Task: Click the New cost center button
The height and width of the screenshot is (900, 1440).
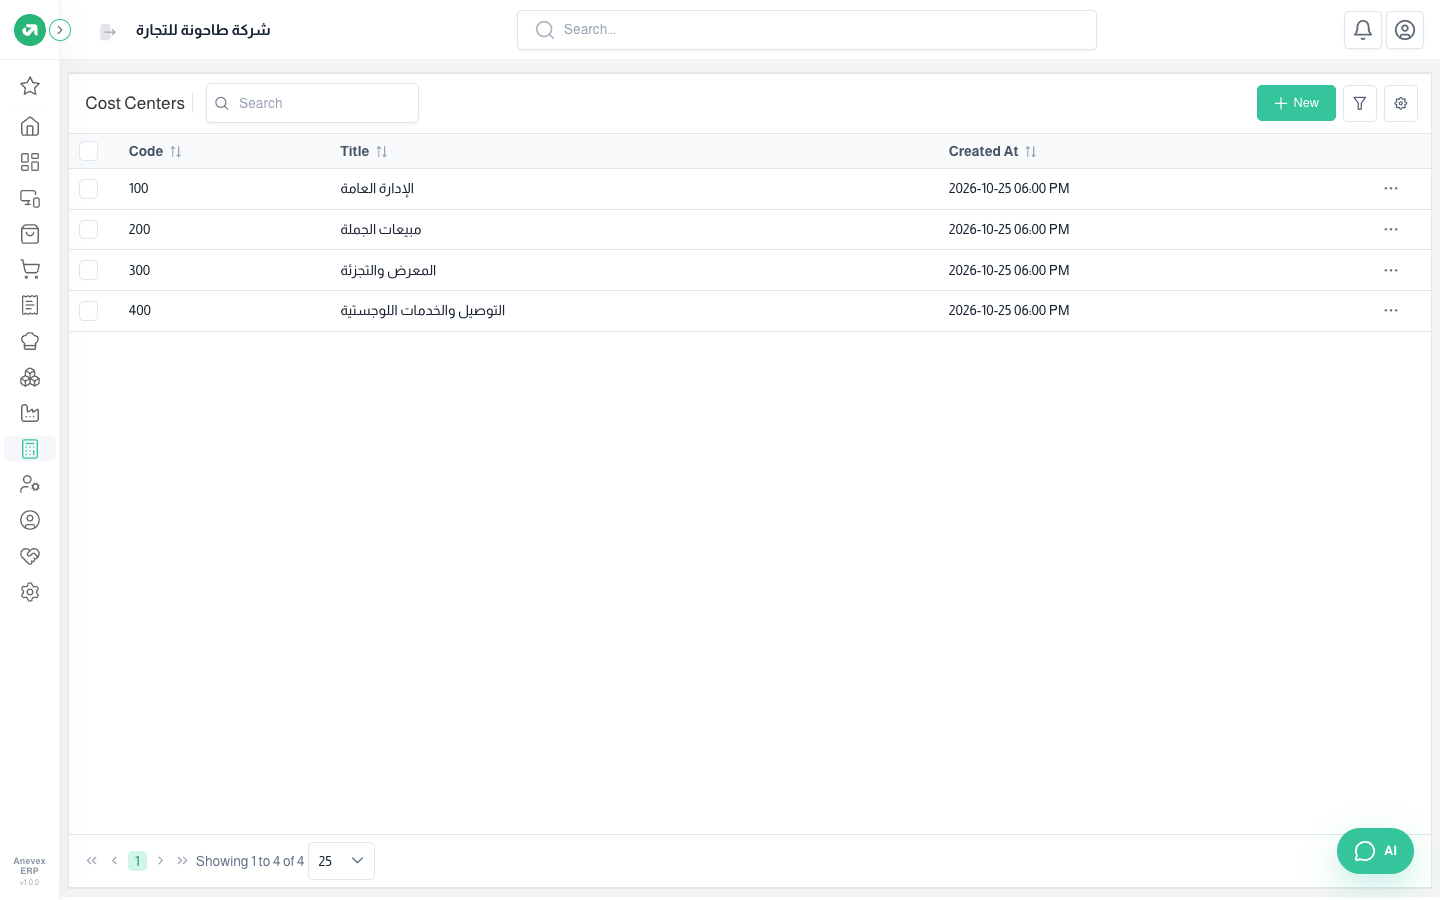Action: pyautogui.click(x=1296, y=103)
